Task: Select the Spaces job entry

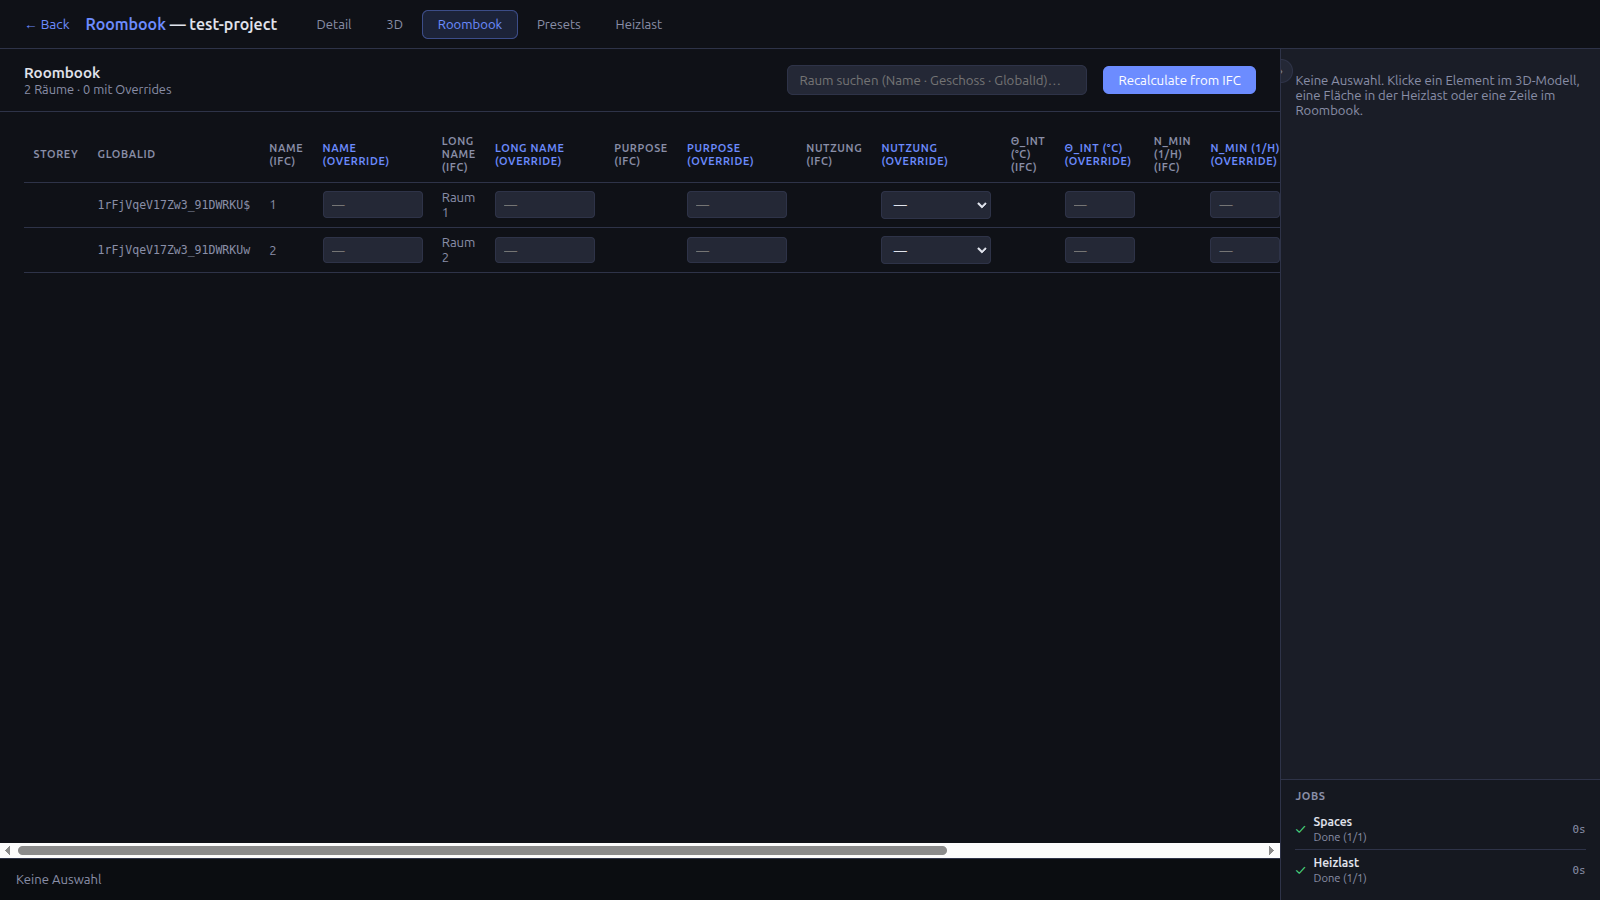Action: point(1440,829)
